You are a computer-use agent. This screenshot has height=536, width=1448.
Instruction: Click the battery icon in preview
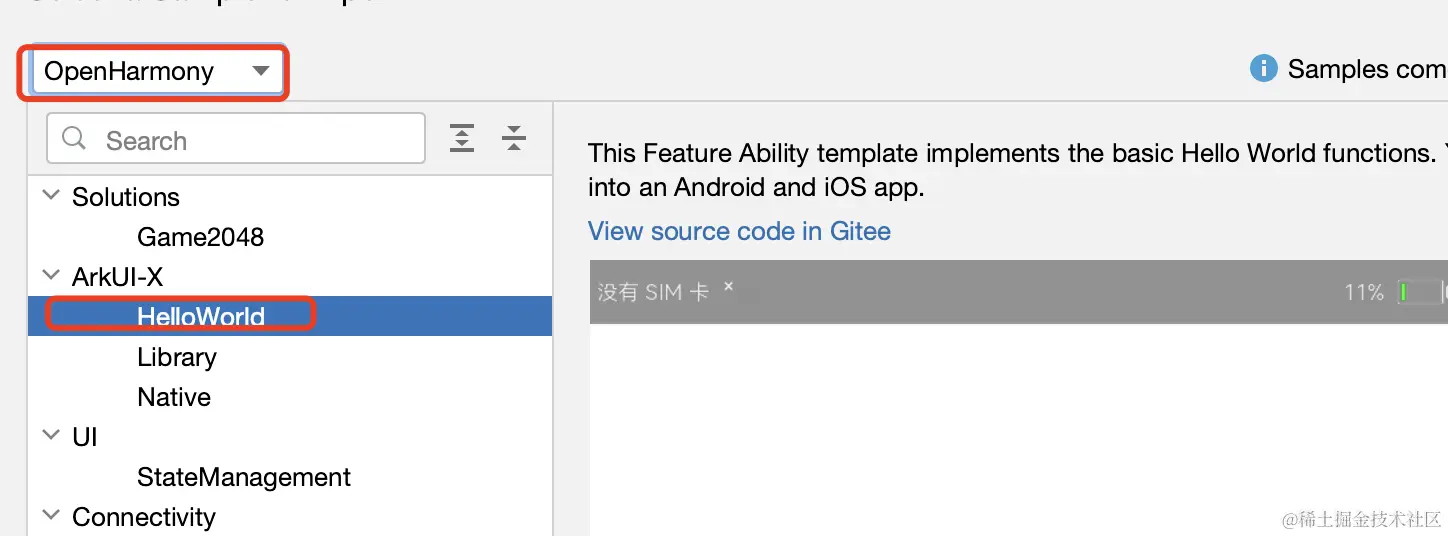point(1420,292)
